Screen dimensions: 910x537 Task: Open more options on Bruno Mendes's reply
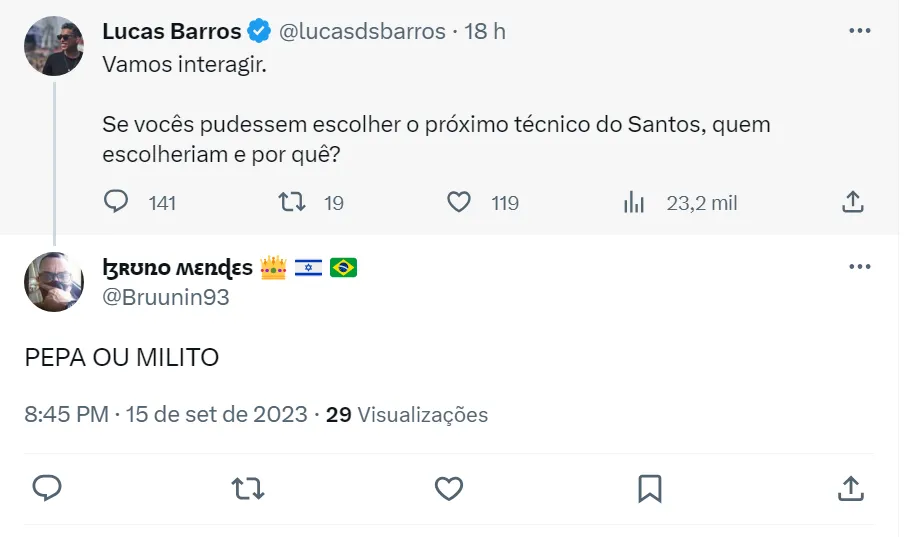(x=859, y=267)
